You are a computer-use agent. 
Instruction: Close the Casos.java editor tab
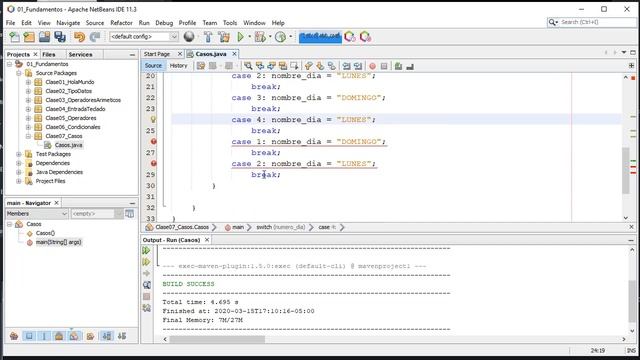click(x=234, y=54)
